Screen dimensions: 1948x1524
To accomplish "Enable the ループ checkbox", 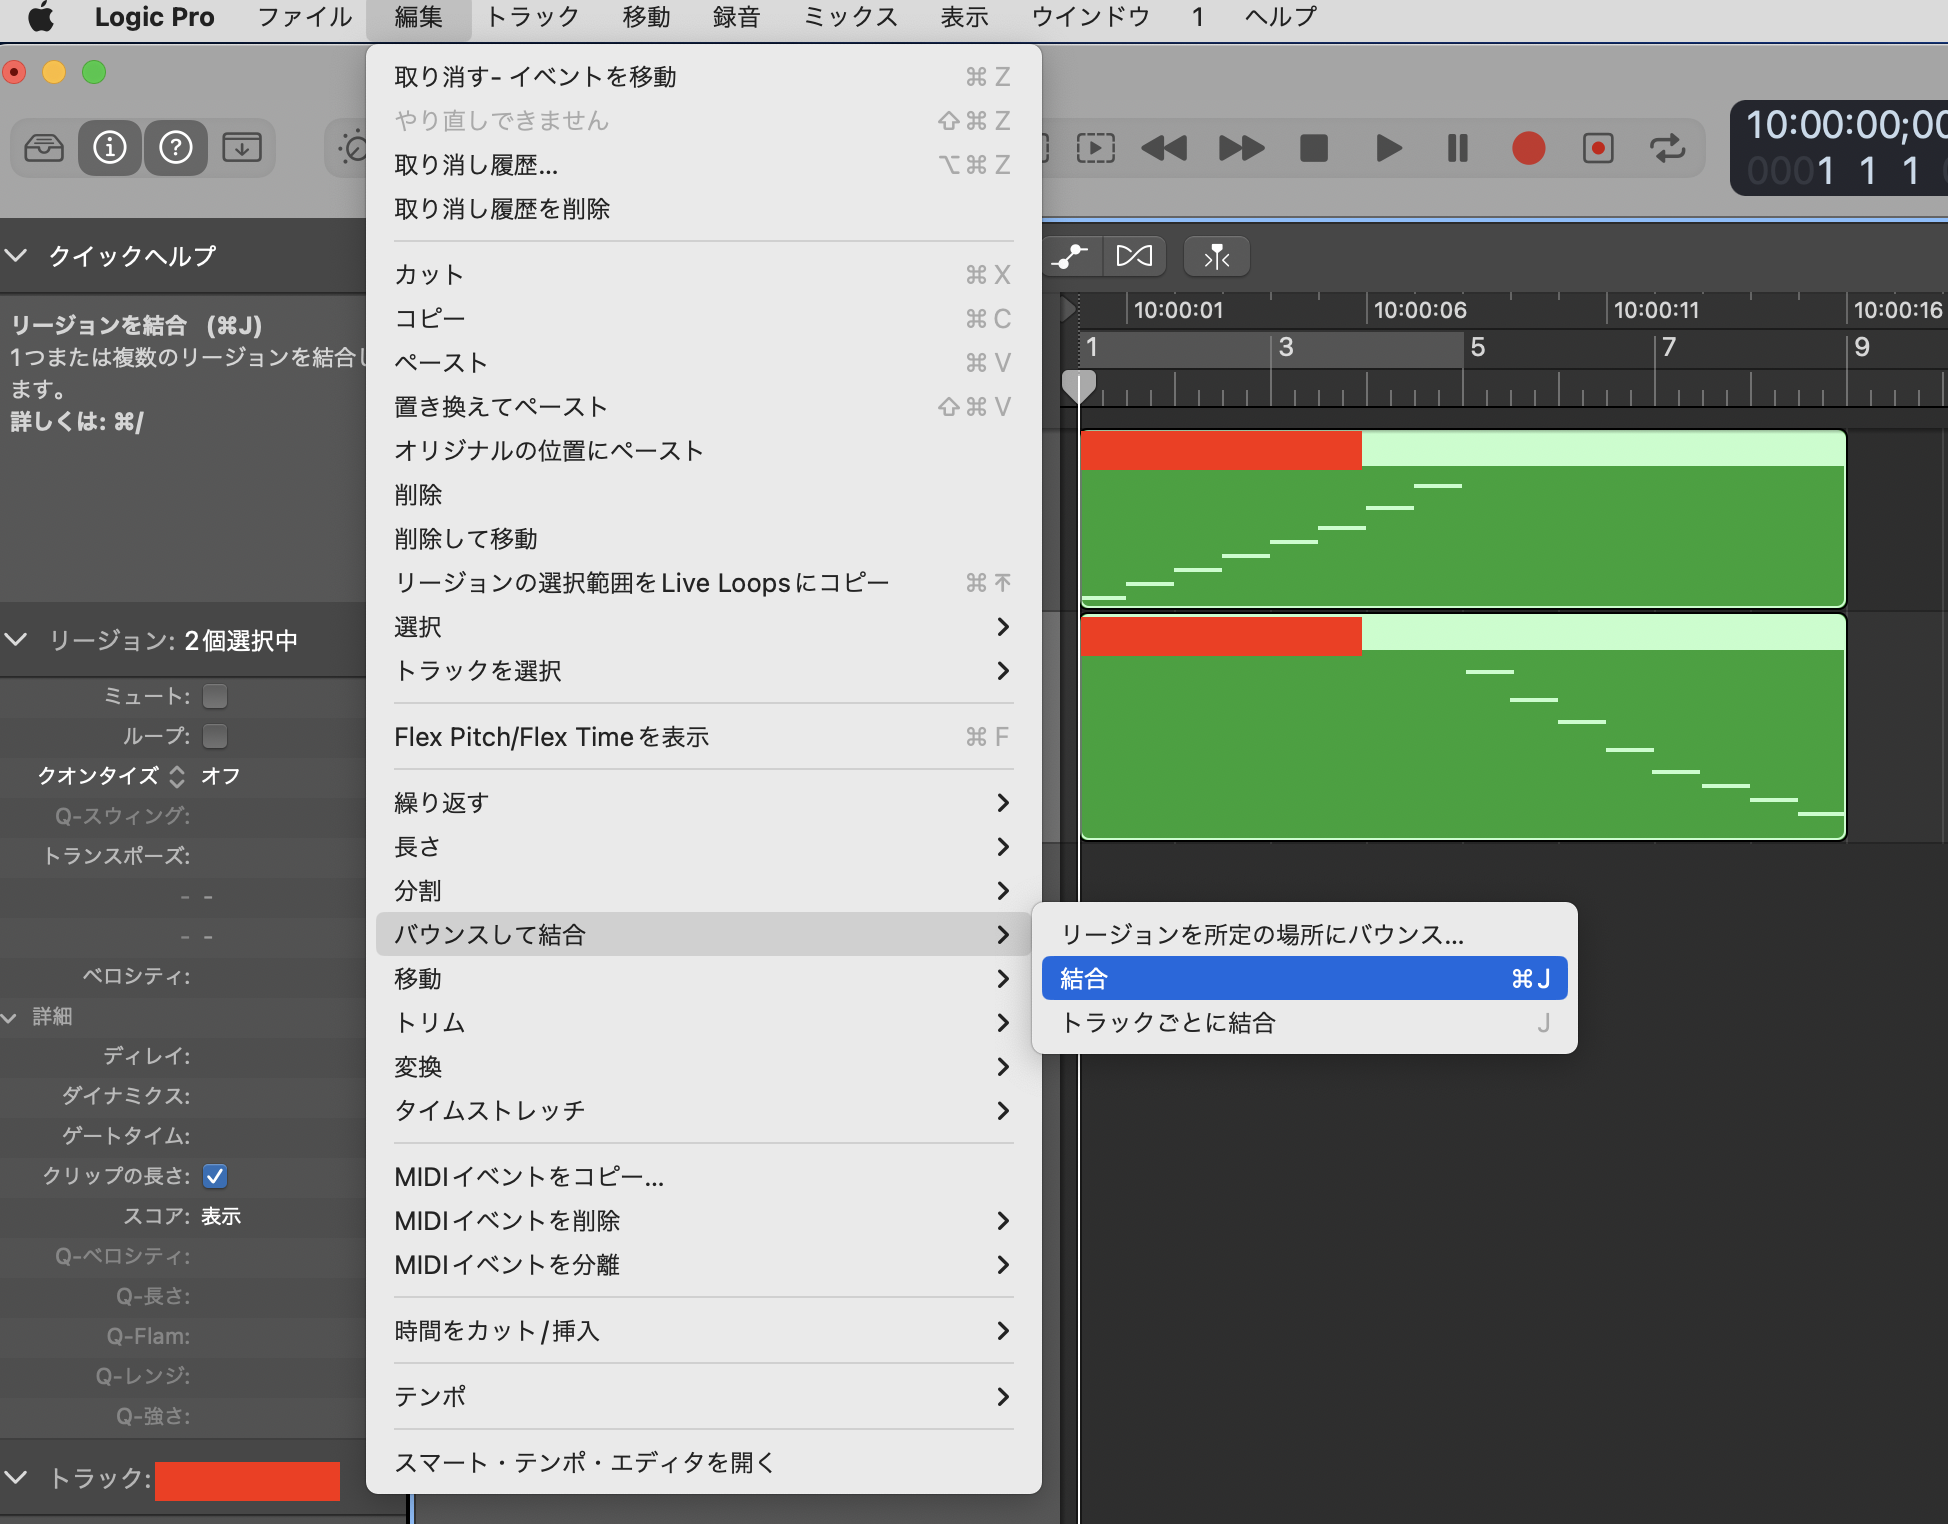I will 215,736.
